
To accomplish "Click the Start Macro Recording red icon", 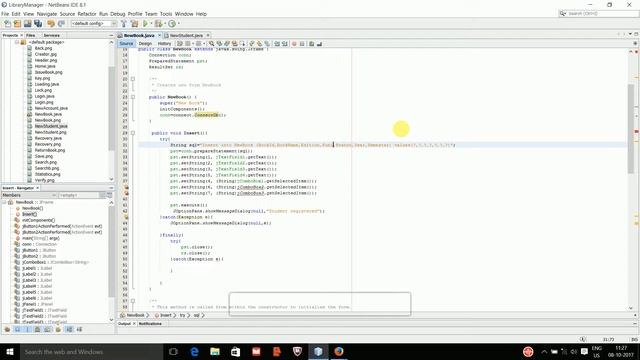I will tap(294, 44).
